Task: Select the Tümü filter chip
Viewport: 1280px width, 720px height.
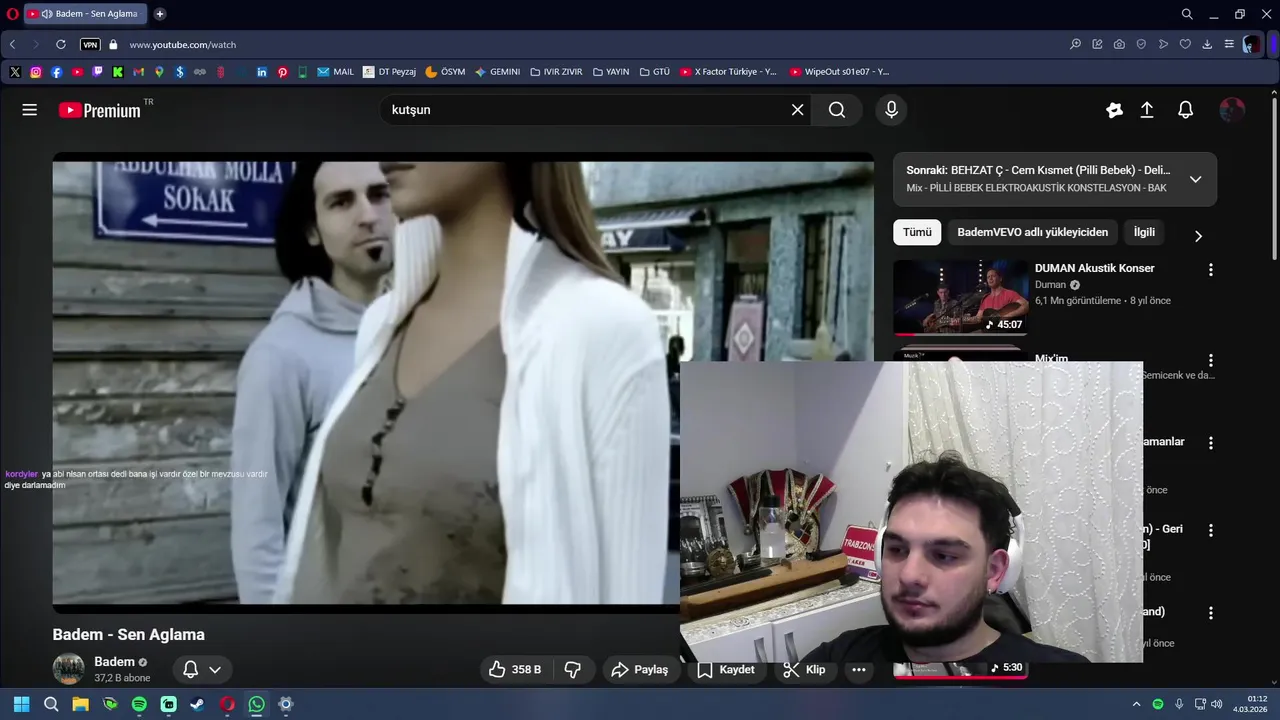Action: point(917,232)
